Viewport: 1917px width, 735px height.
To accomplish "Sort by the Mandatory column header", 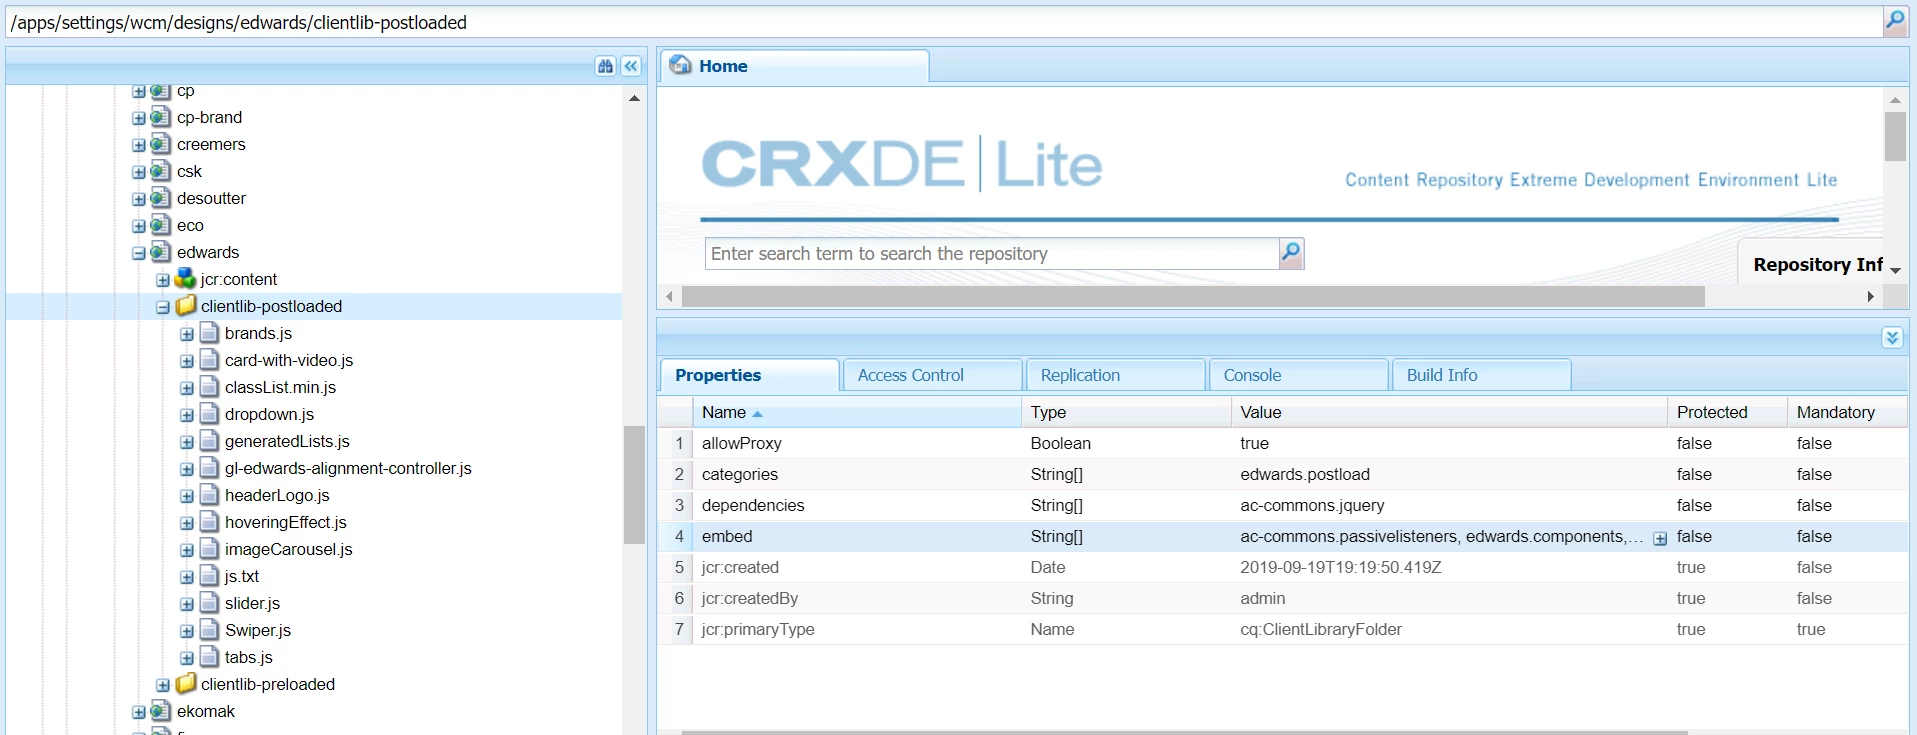I will (1847, 412).
